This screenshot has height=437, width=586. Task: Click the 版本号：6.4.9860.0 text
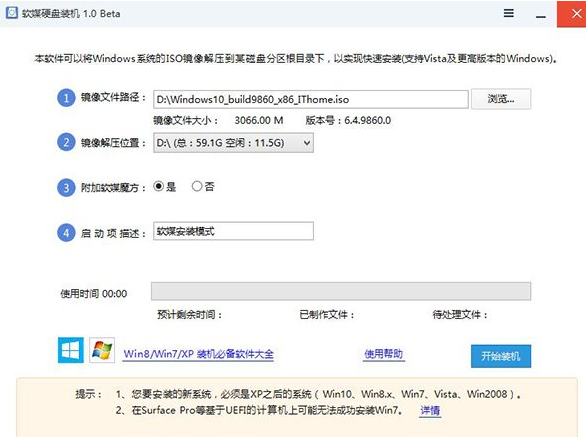click(x=348, y=120)
